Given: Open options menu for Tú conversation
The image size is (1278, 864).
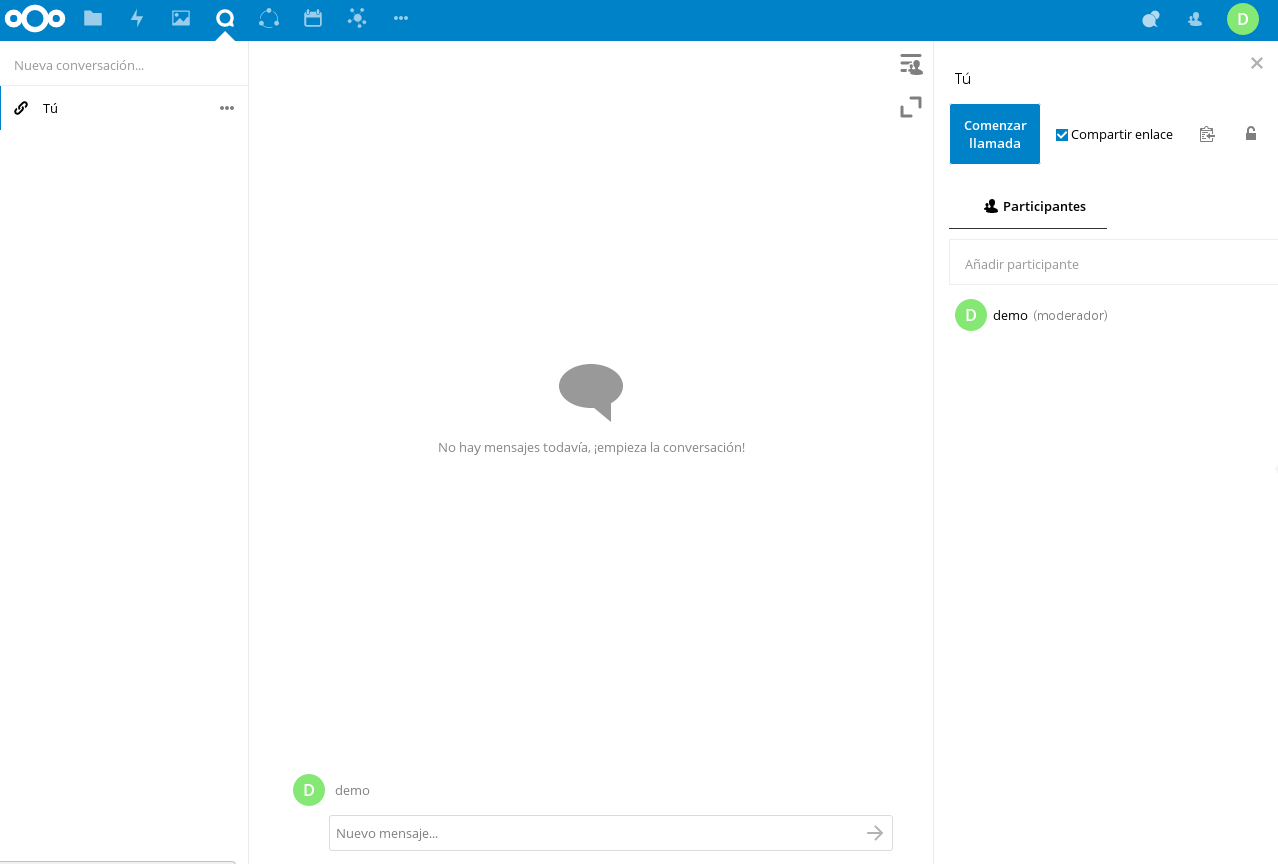Looking at the screenshot, I should (227, 108).
